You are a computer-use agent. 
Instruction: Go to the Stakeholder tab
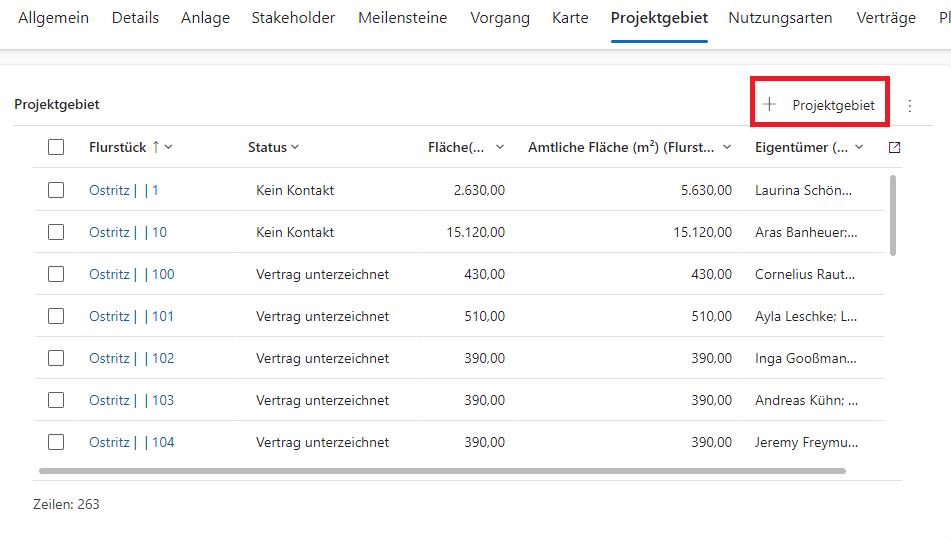point(293,18)
